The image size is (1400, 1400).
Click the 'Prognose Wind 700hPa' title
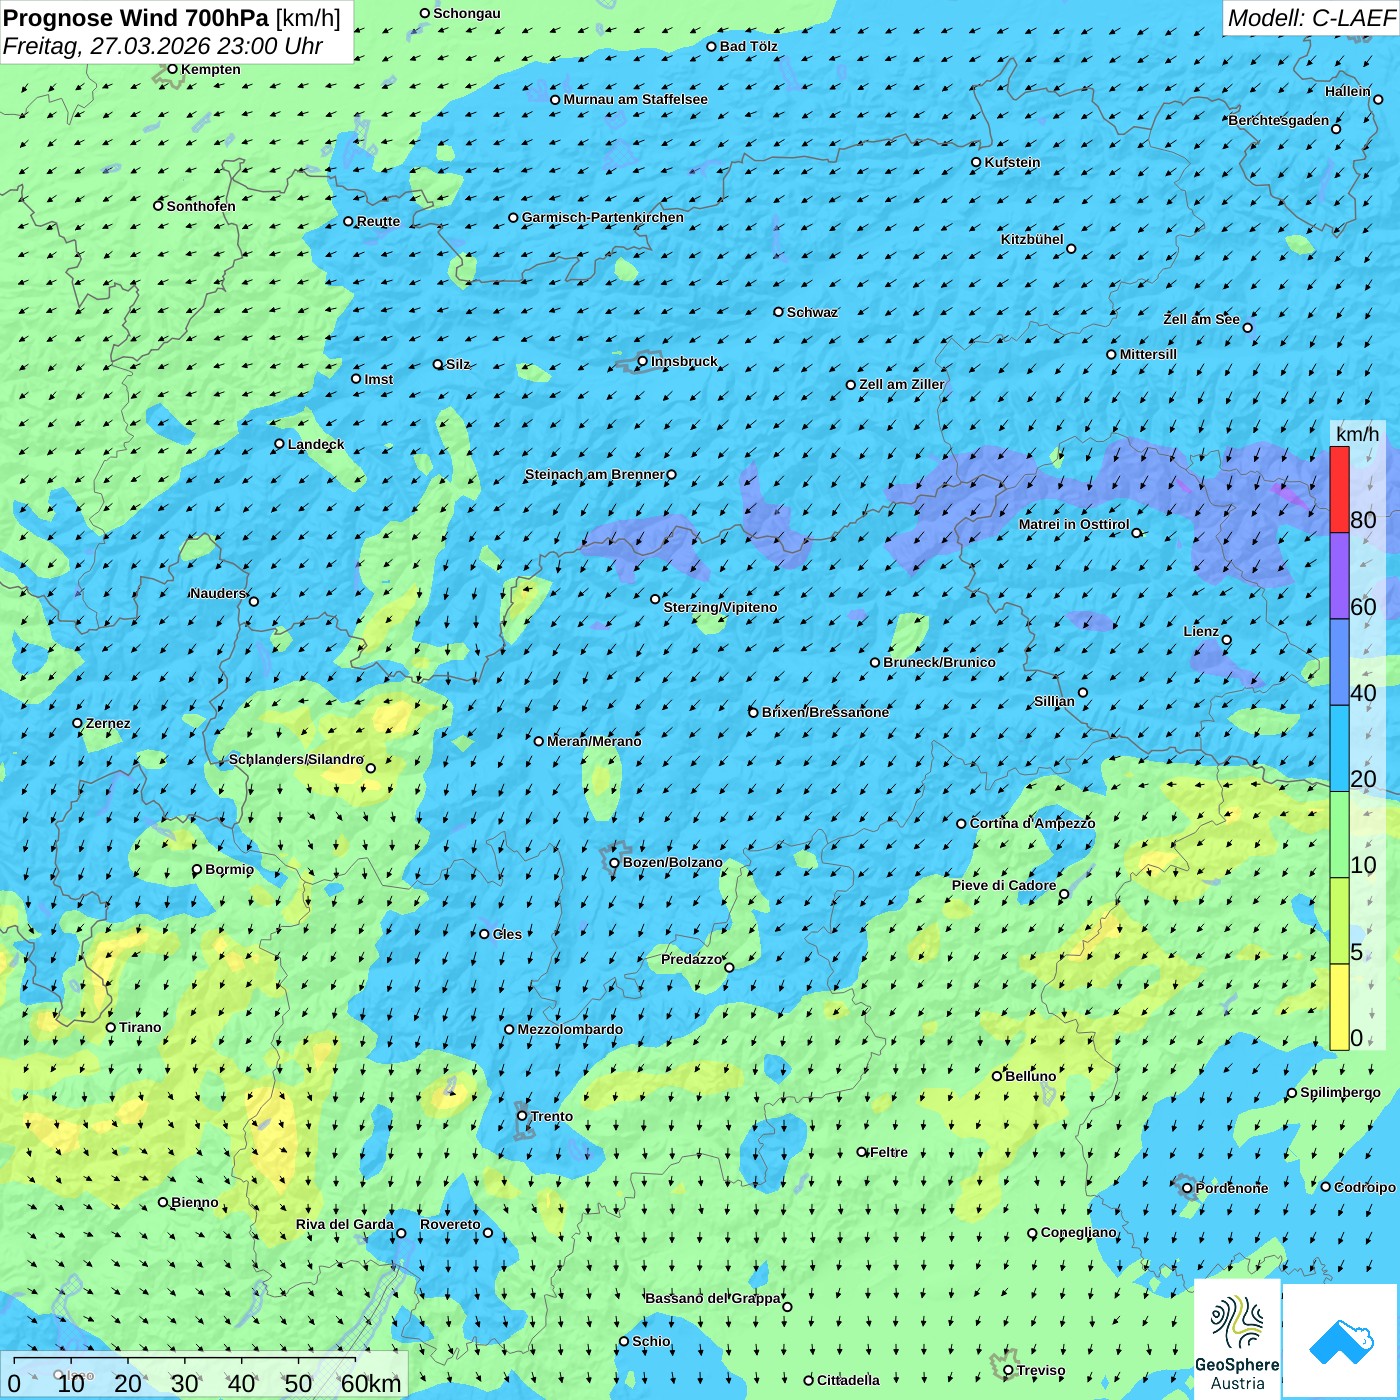(136, 18)
